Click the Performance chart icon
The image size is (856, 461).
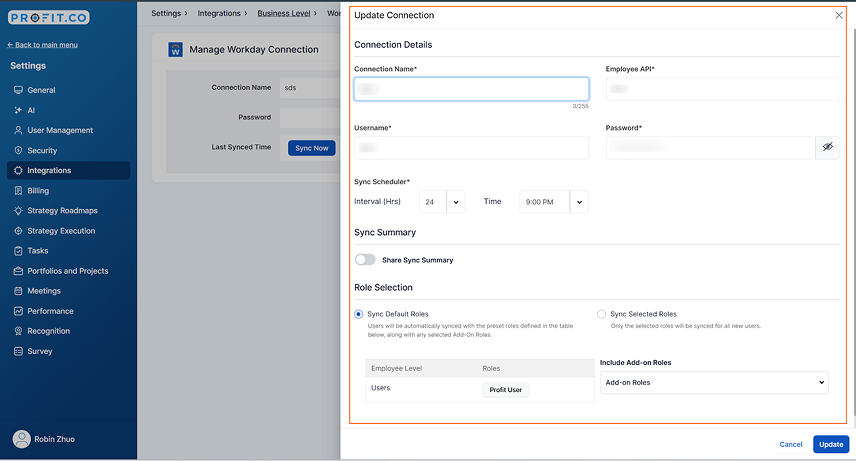tap(18, 311)
